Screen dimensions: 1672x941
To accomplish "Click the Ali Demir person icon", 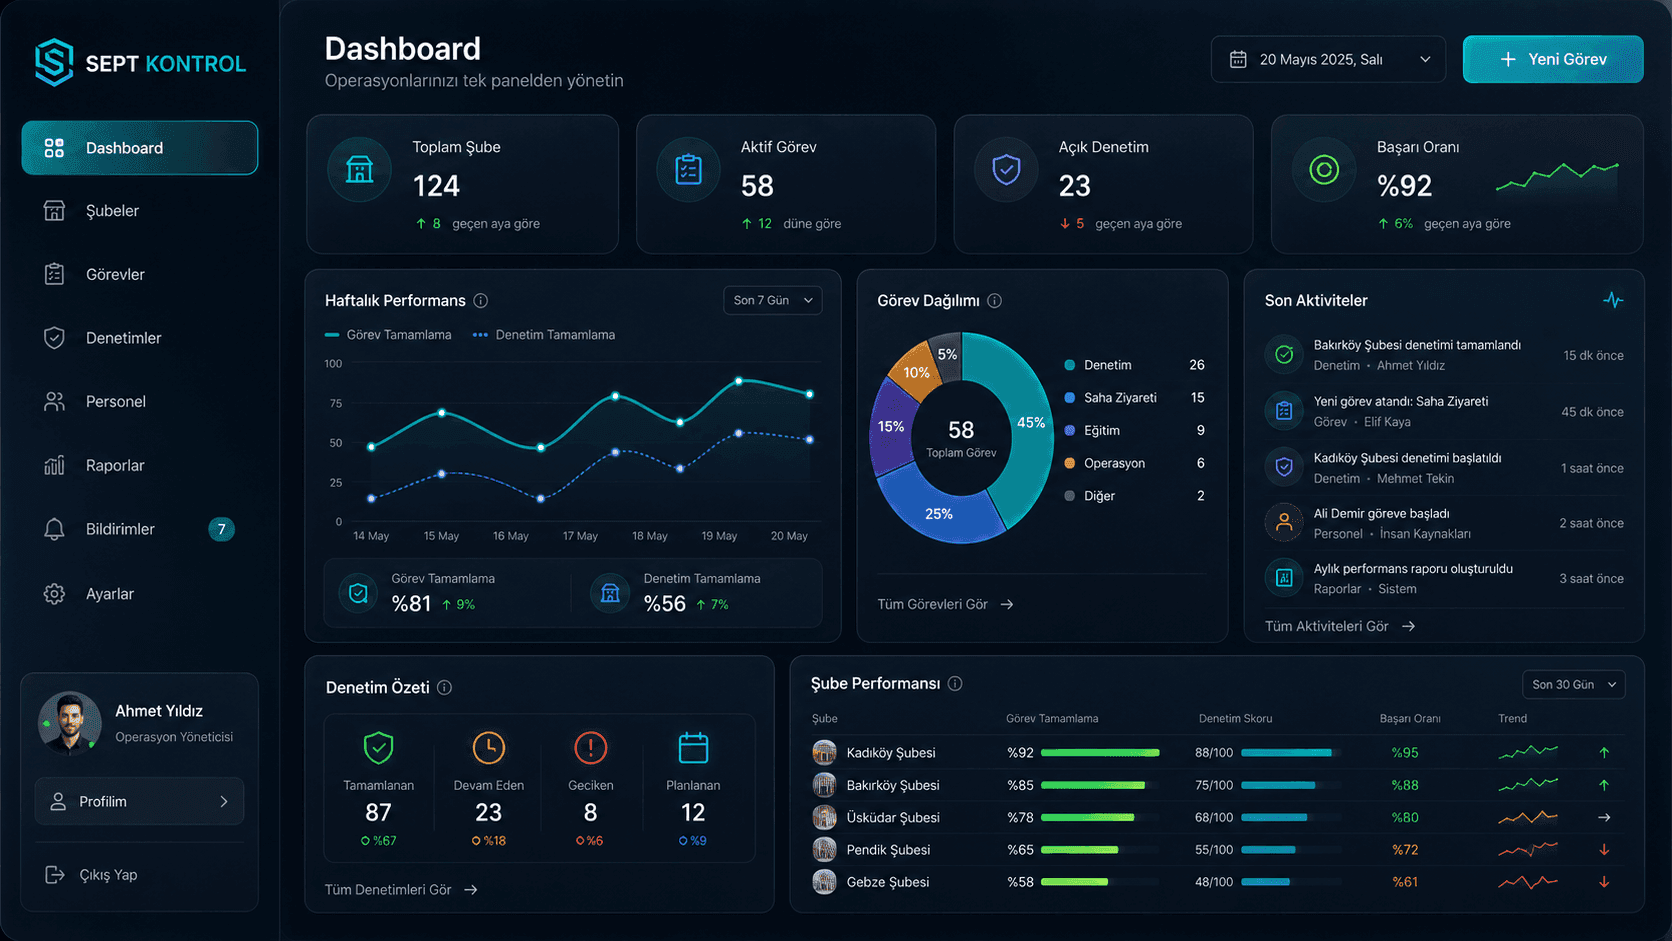I will point(1284,522).
